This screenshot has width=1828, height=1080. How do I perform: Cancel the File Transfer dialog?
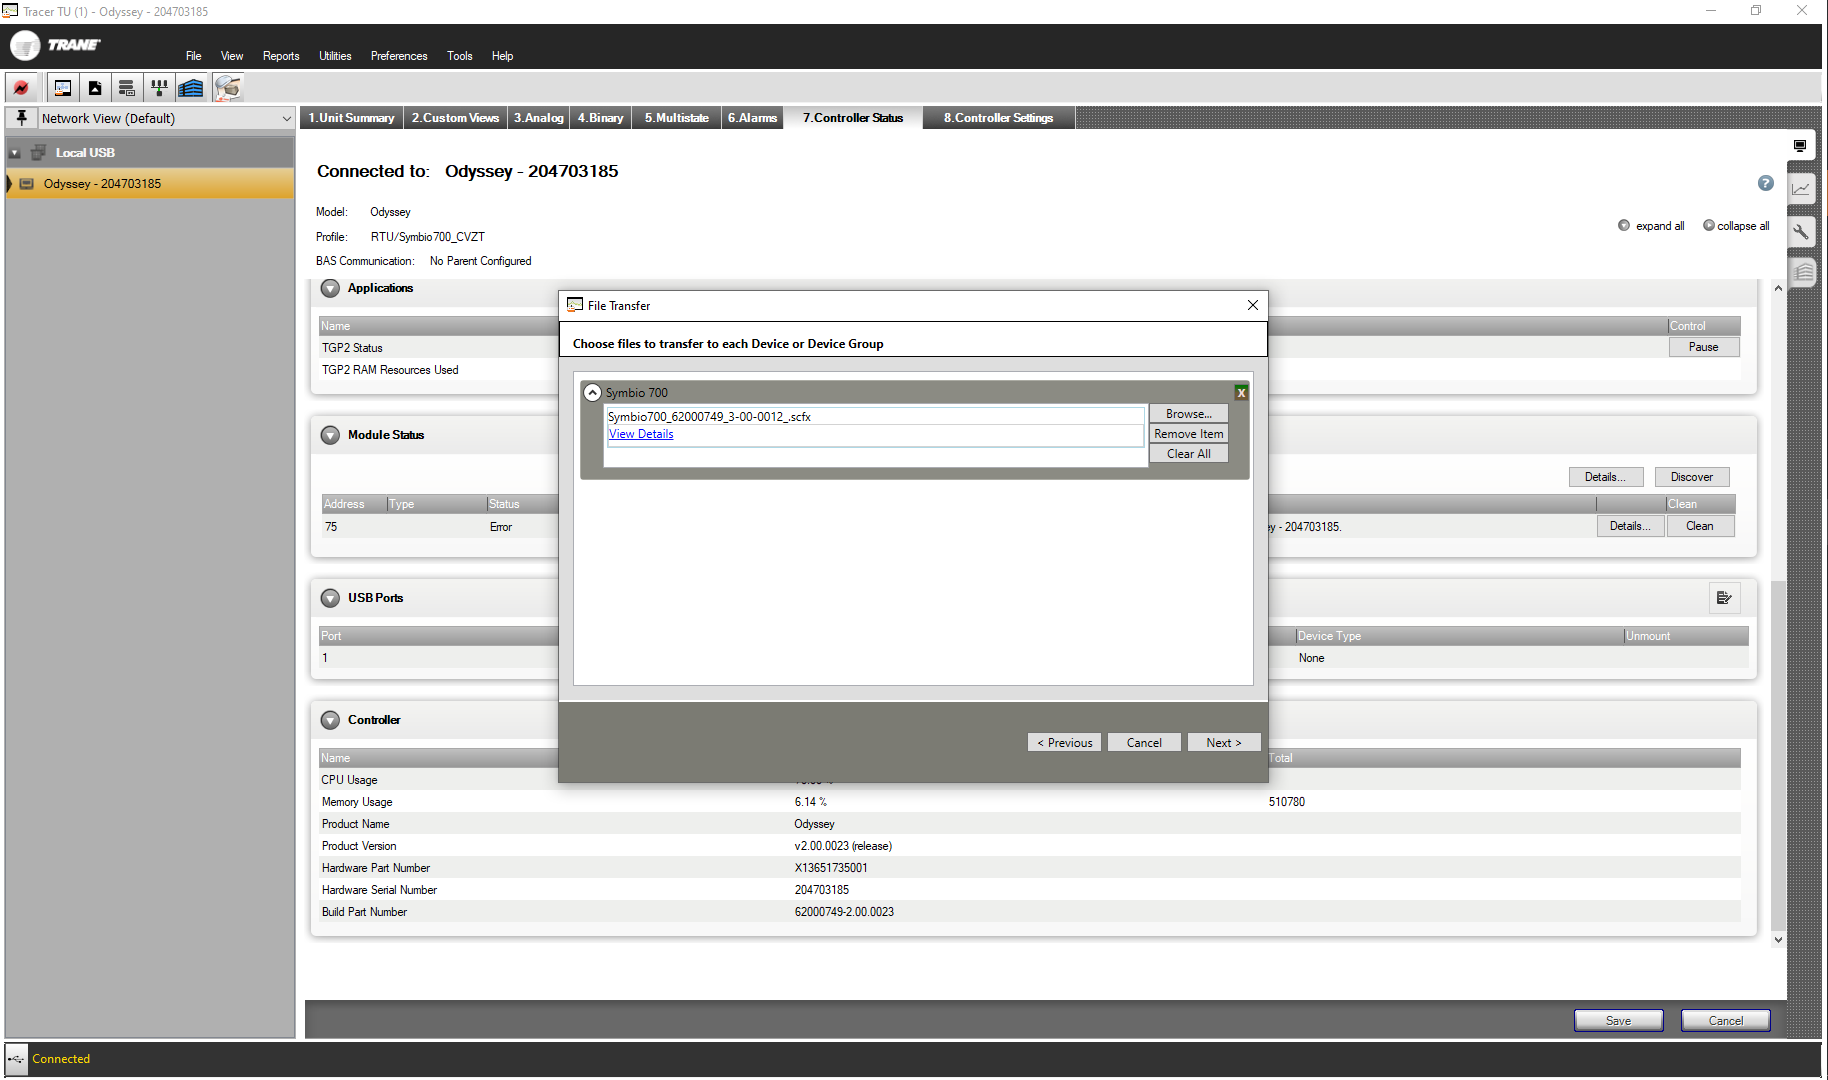tap(1144, 743)
